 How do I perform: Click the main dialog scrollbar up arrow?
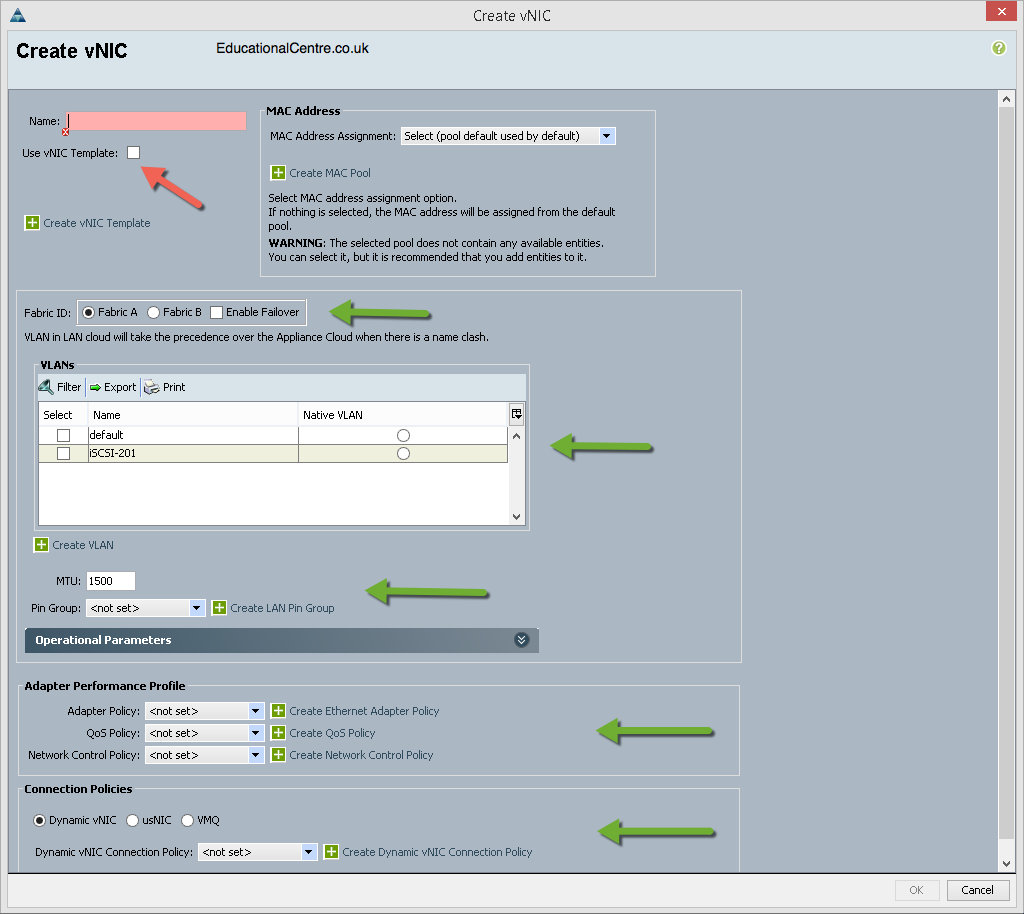[1006, 99]
